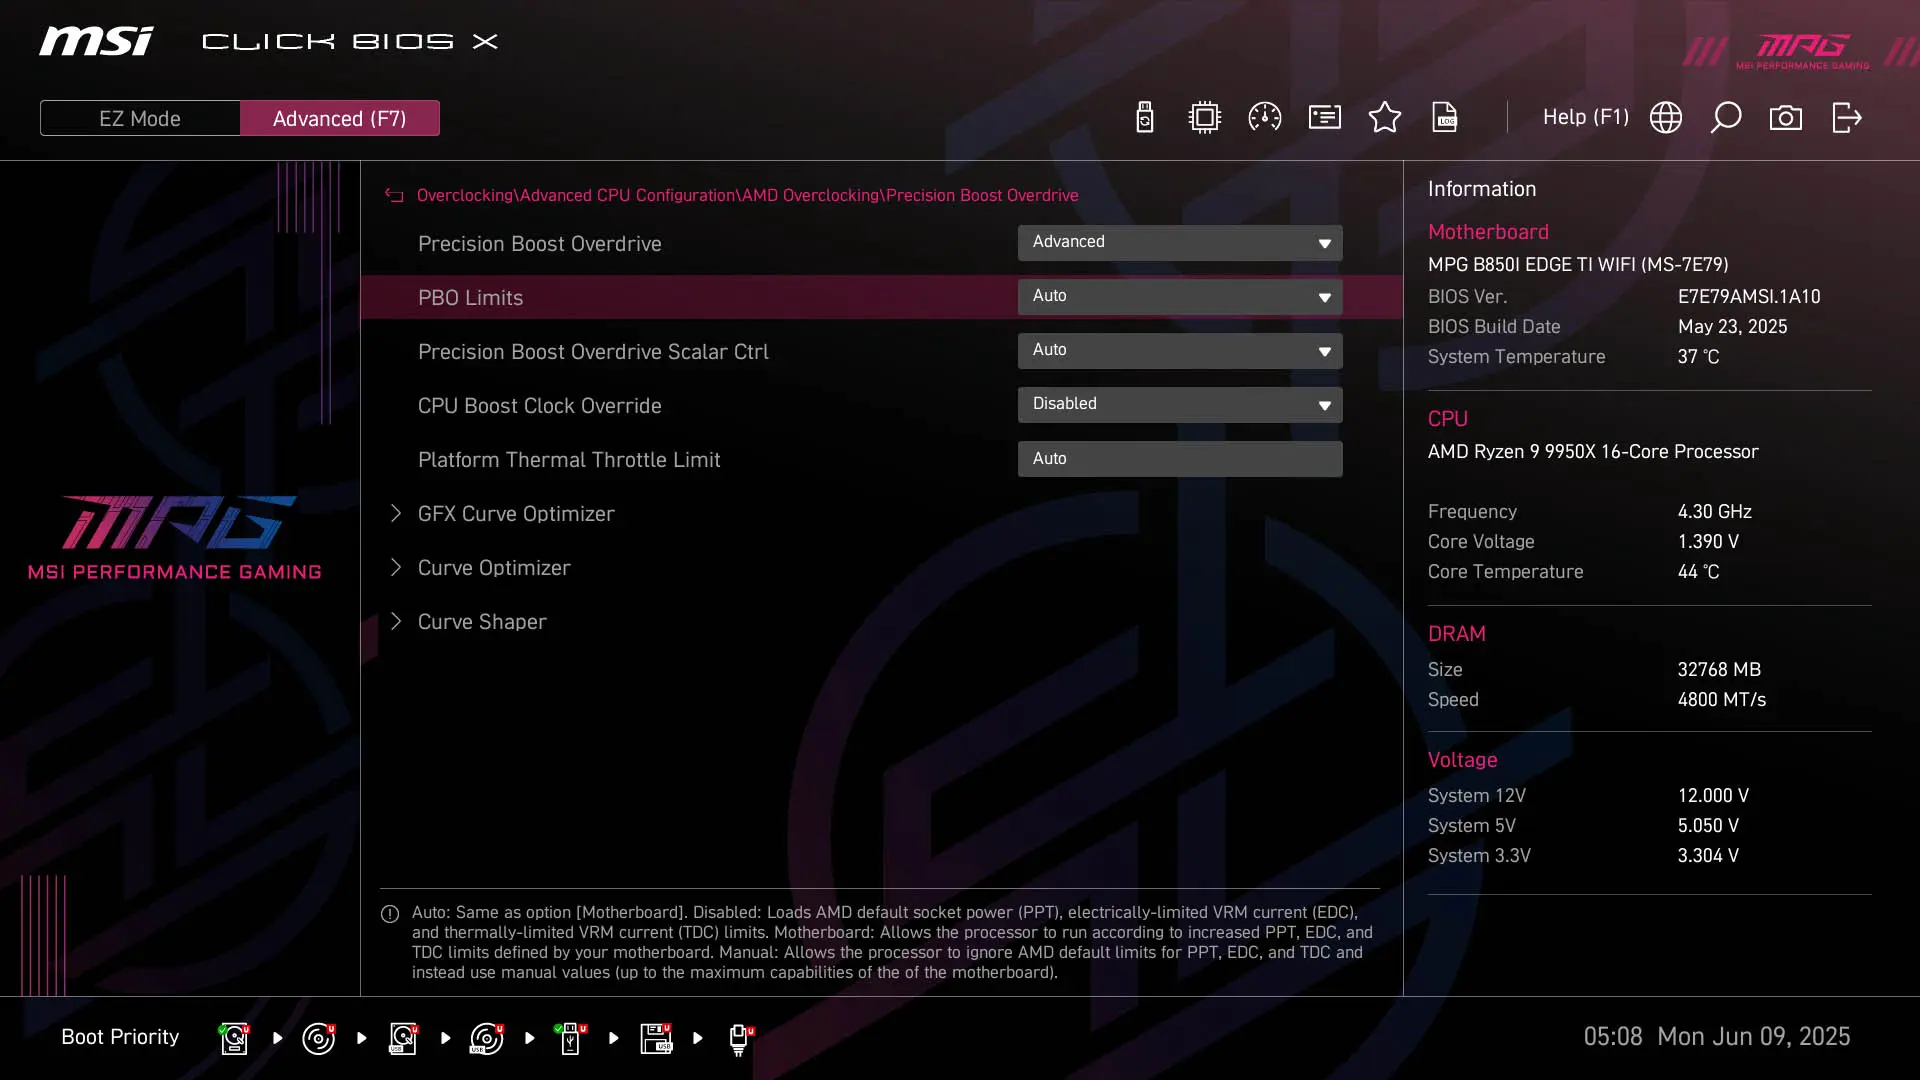The height and width of the screenshot is (1080, 1920).
Task: Click the exit icon at top right
Action: [1847, 117]
